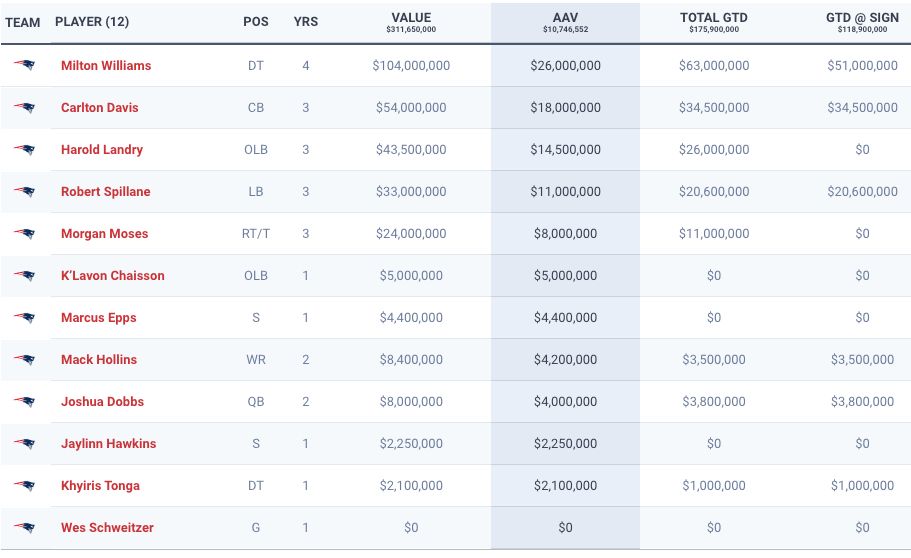Screen dimensions: 911x558
Task: Click the team icon beside Wes Schweitzer
Action: (x=24, y=528)
